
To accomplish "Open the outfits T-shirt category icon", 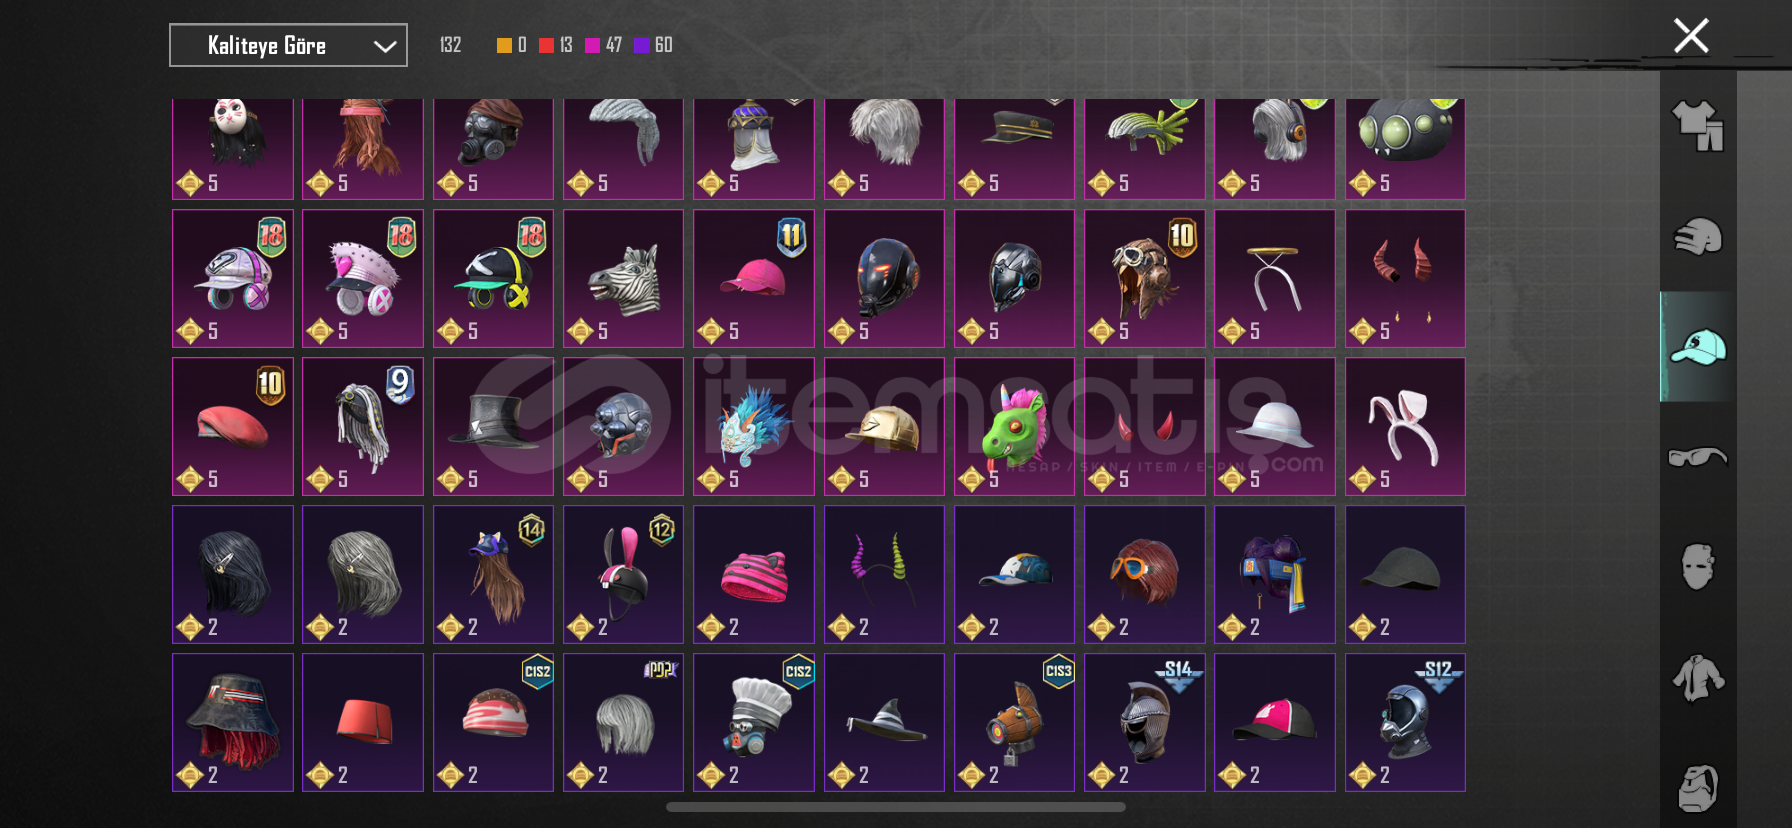I will tap(1698, 127).
